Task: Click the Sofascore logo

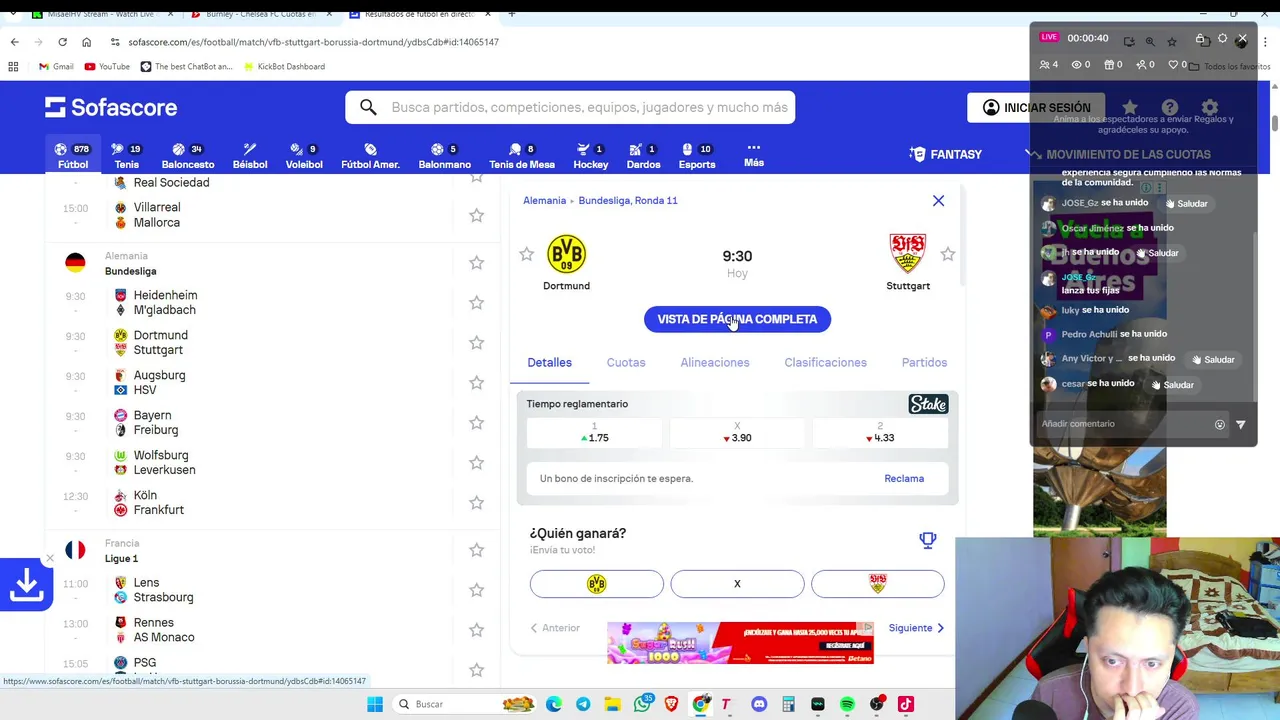Action: tap(111, 107)
